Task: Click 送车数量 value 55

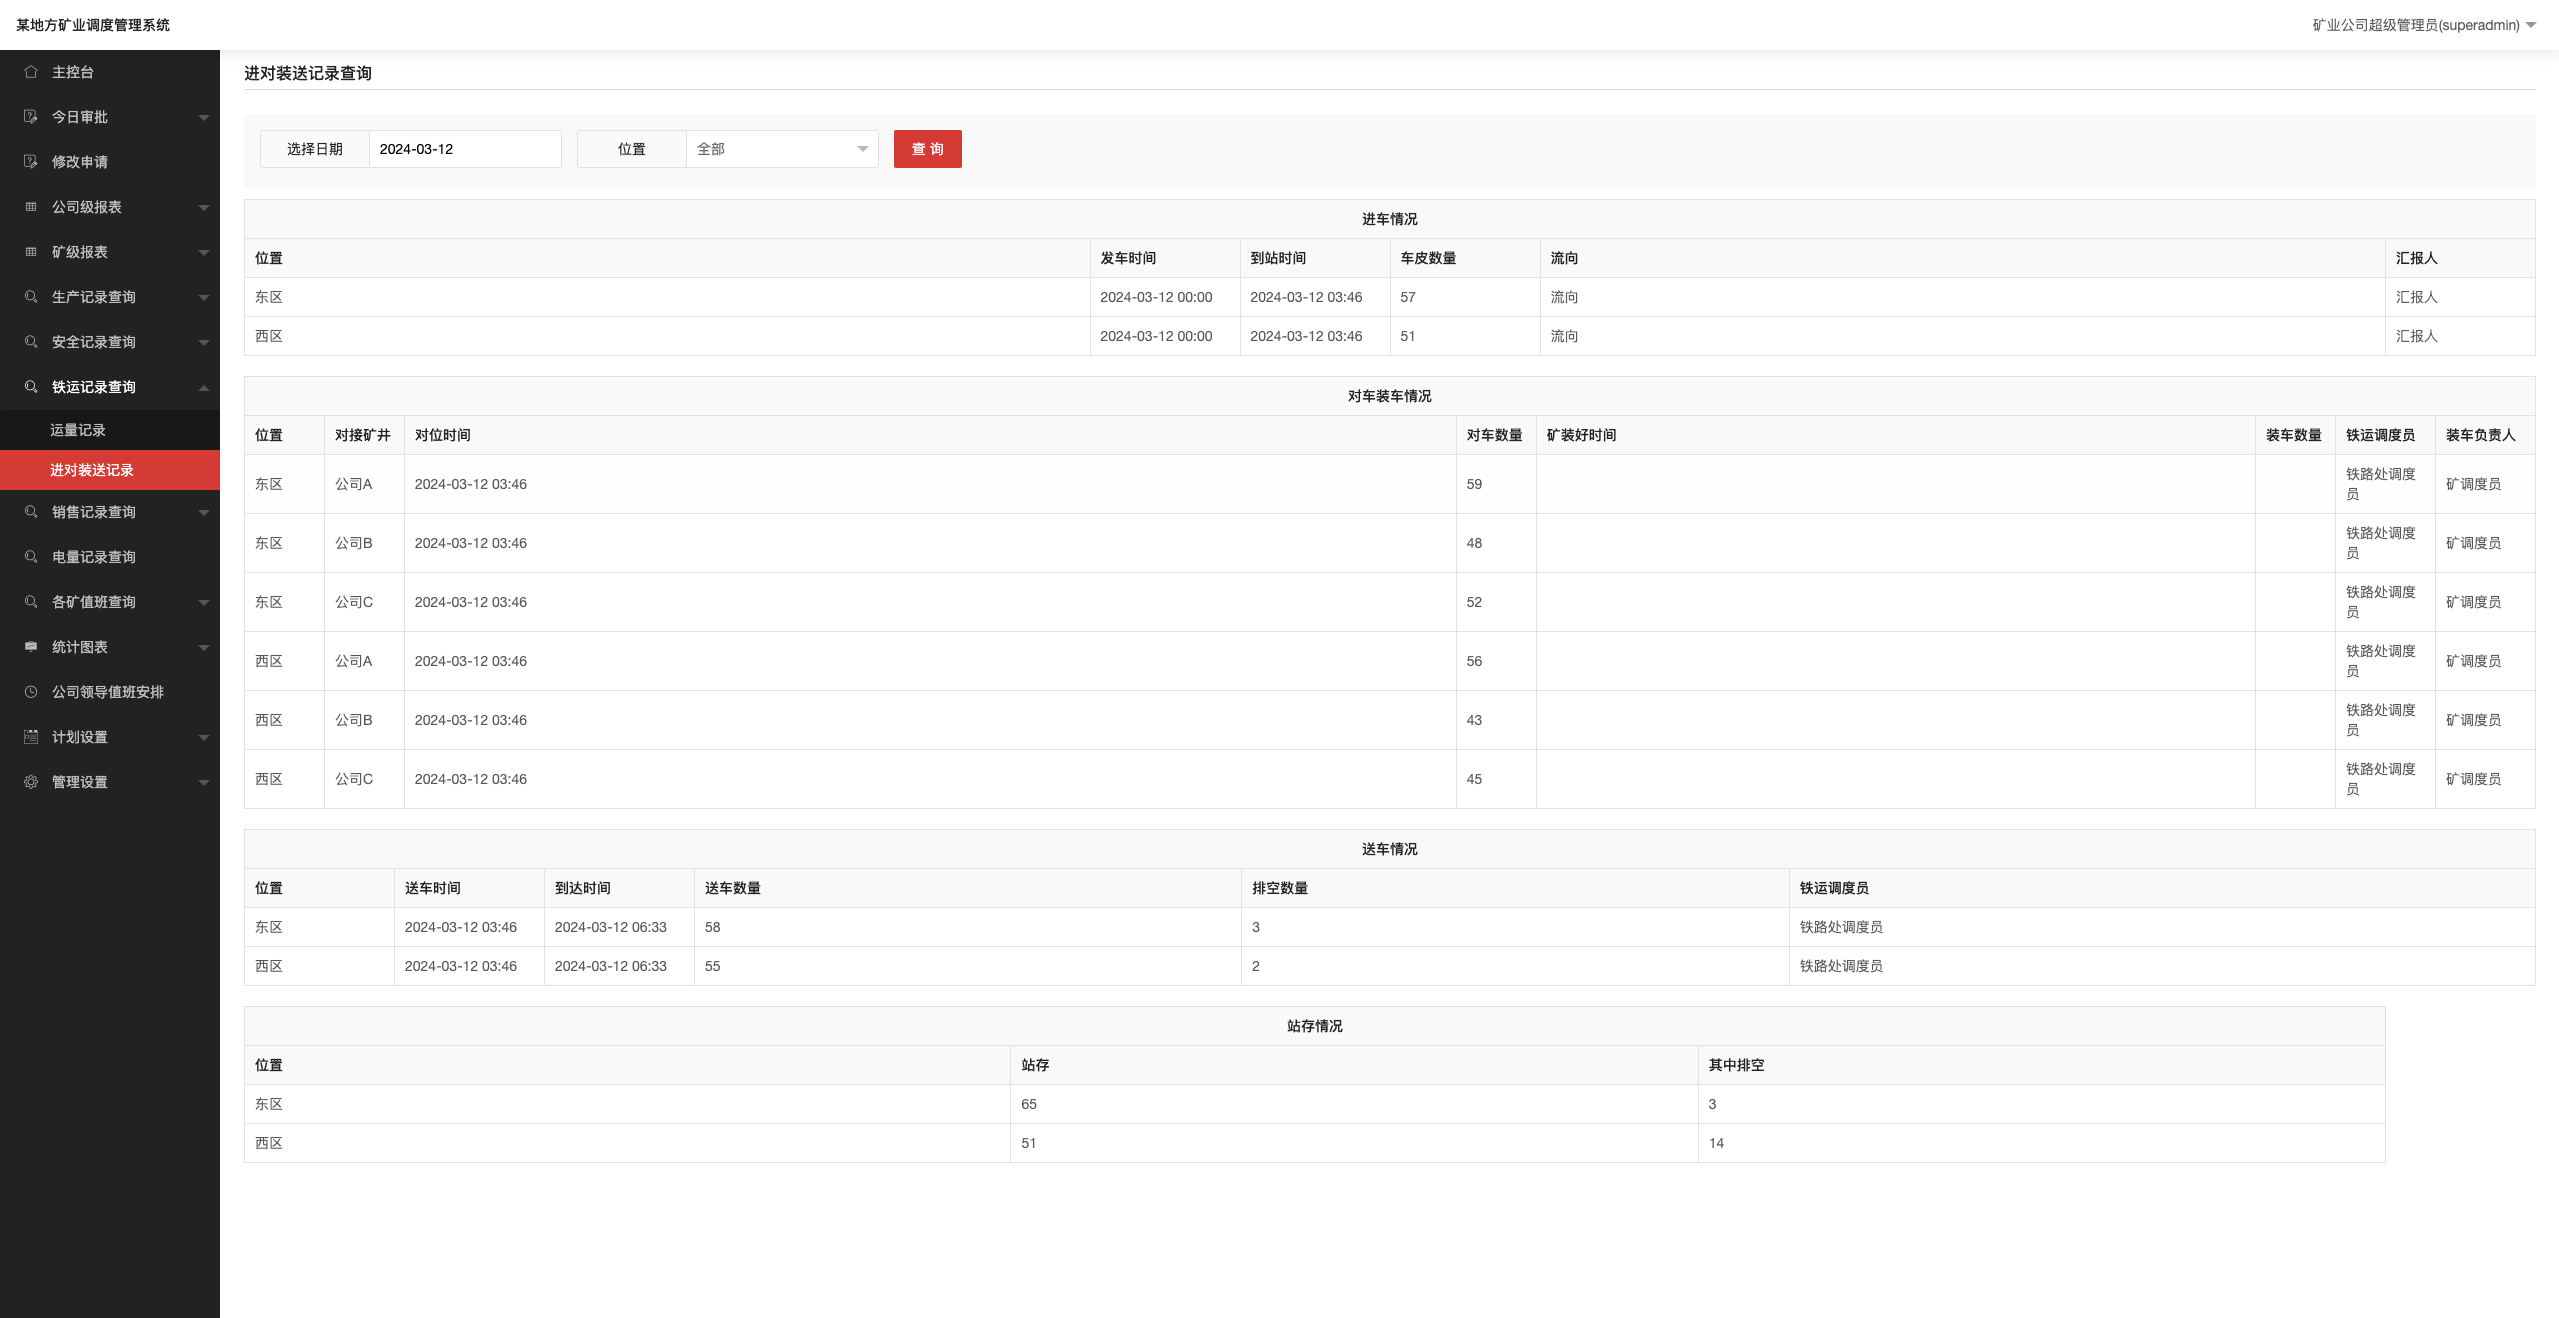Action: click(712, 966)
